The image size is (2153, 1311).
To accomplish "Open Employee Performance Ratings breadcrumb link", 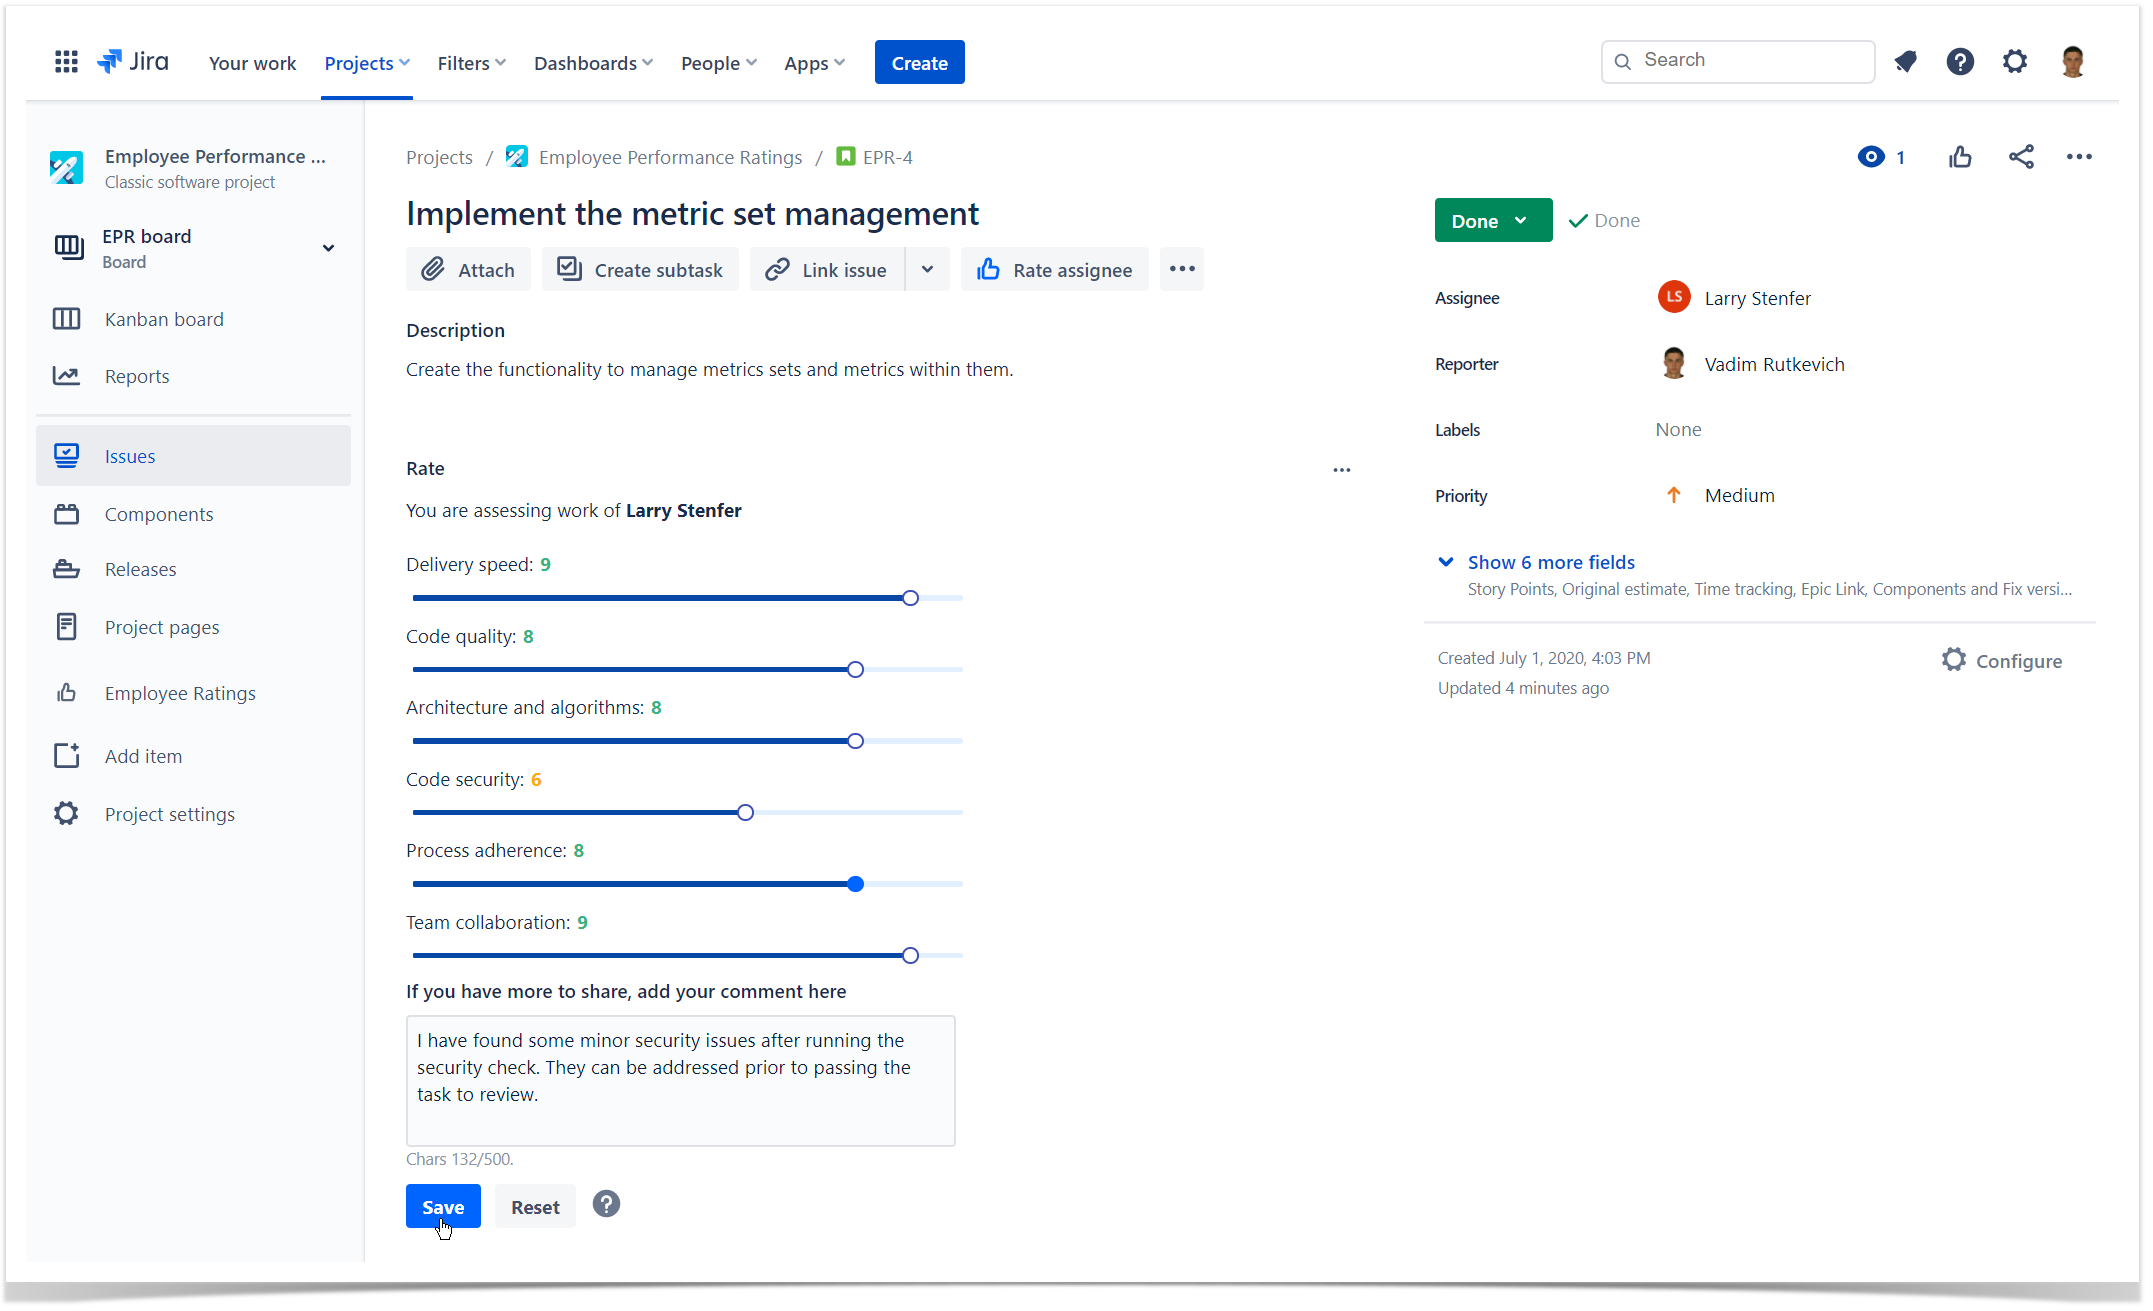I will coord(670,157).
